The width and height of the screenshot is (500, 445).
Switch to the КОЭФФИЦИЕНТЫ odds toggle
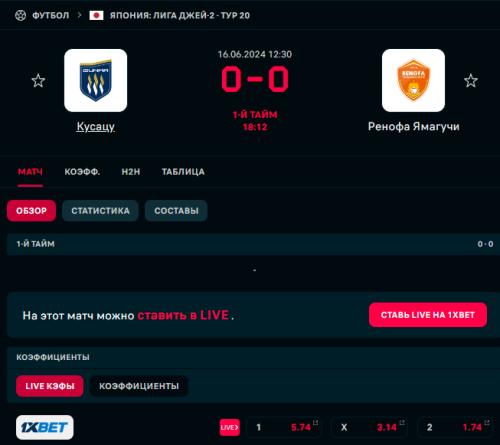pyautogui.click(x=139, y=386)
